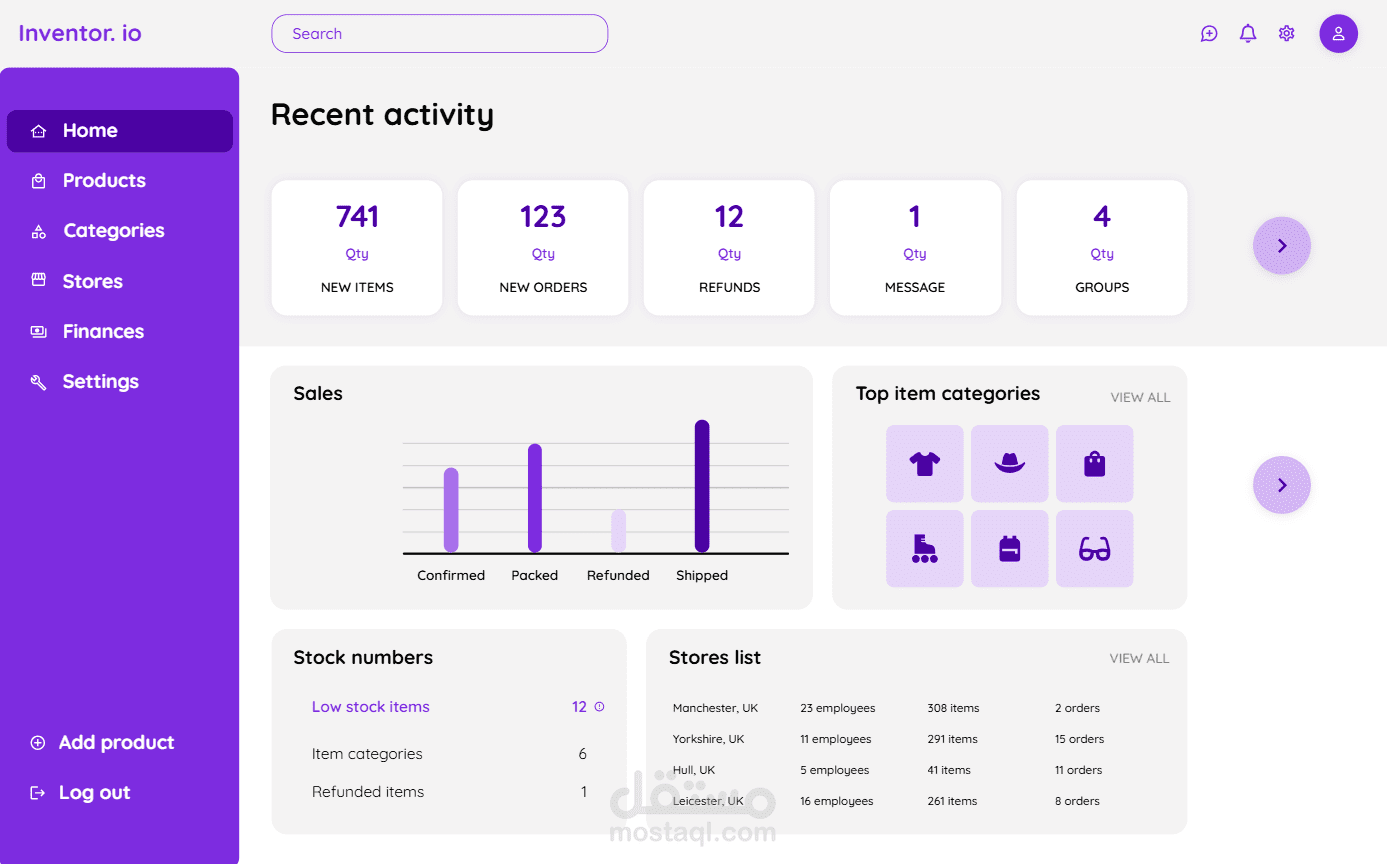Open the settings gear in the header

pyautogui.click(x=1287, y=34)
